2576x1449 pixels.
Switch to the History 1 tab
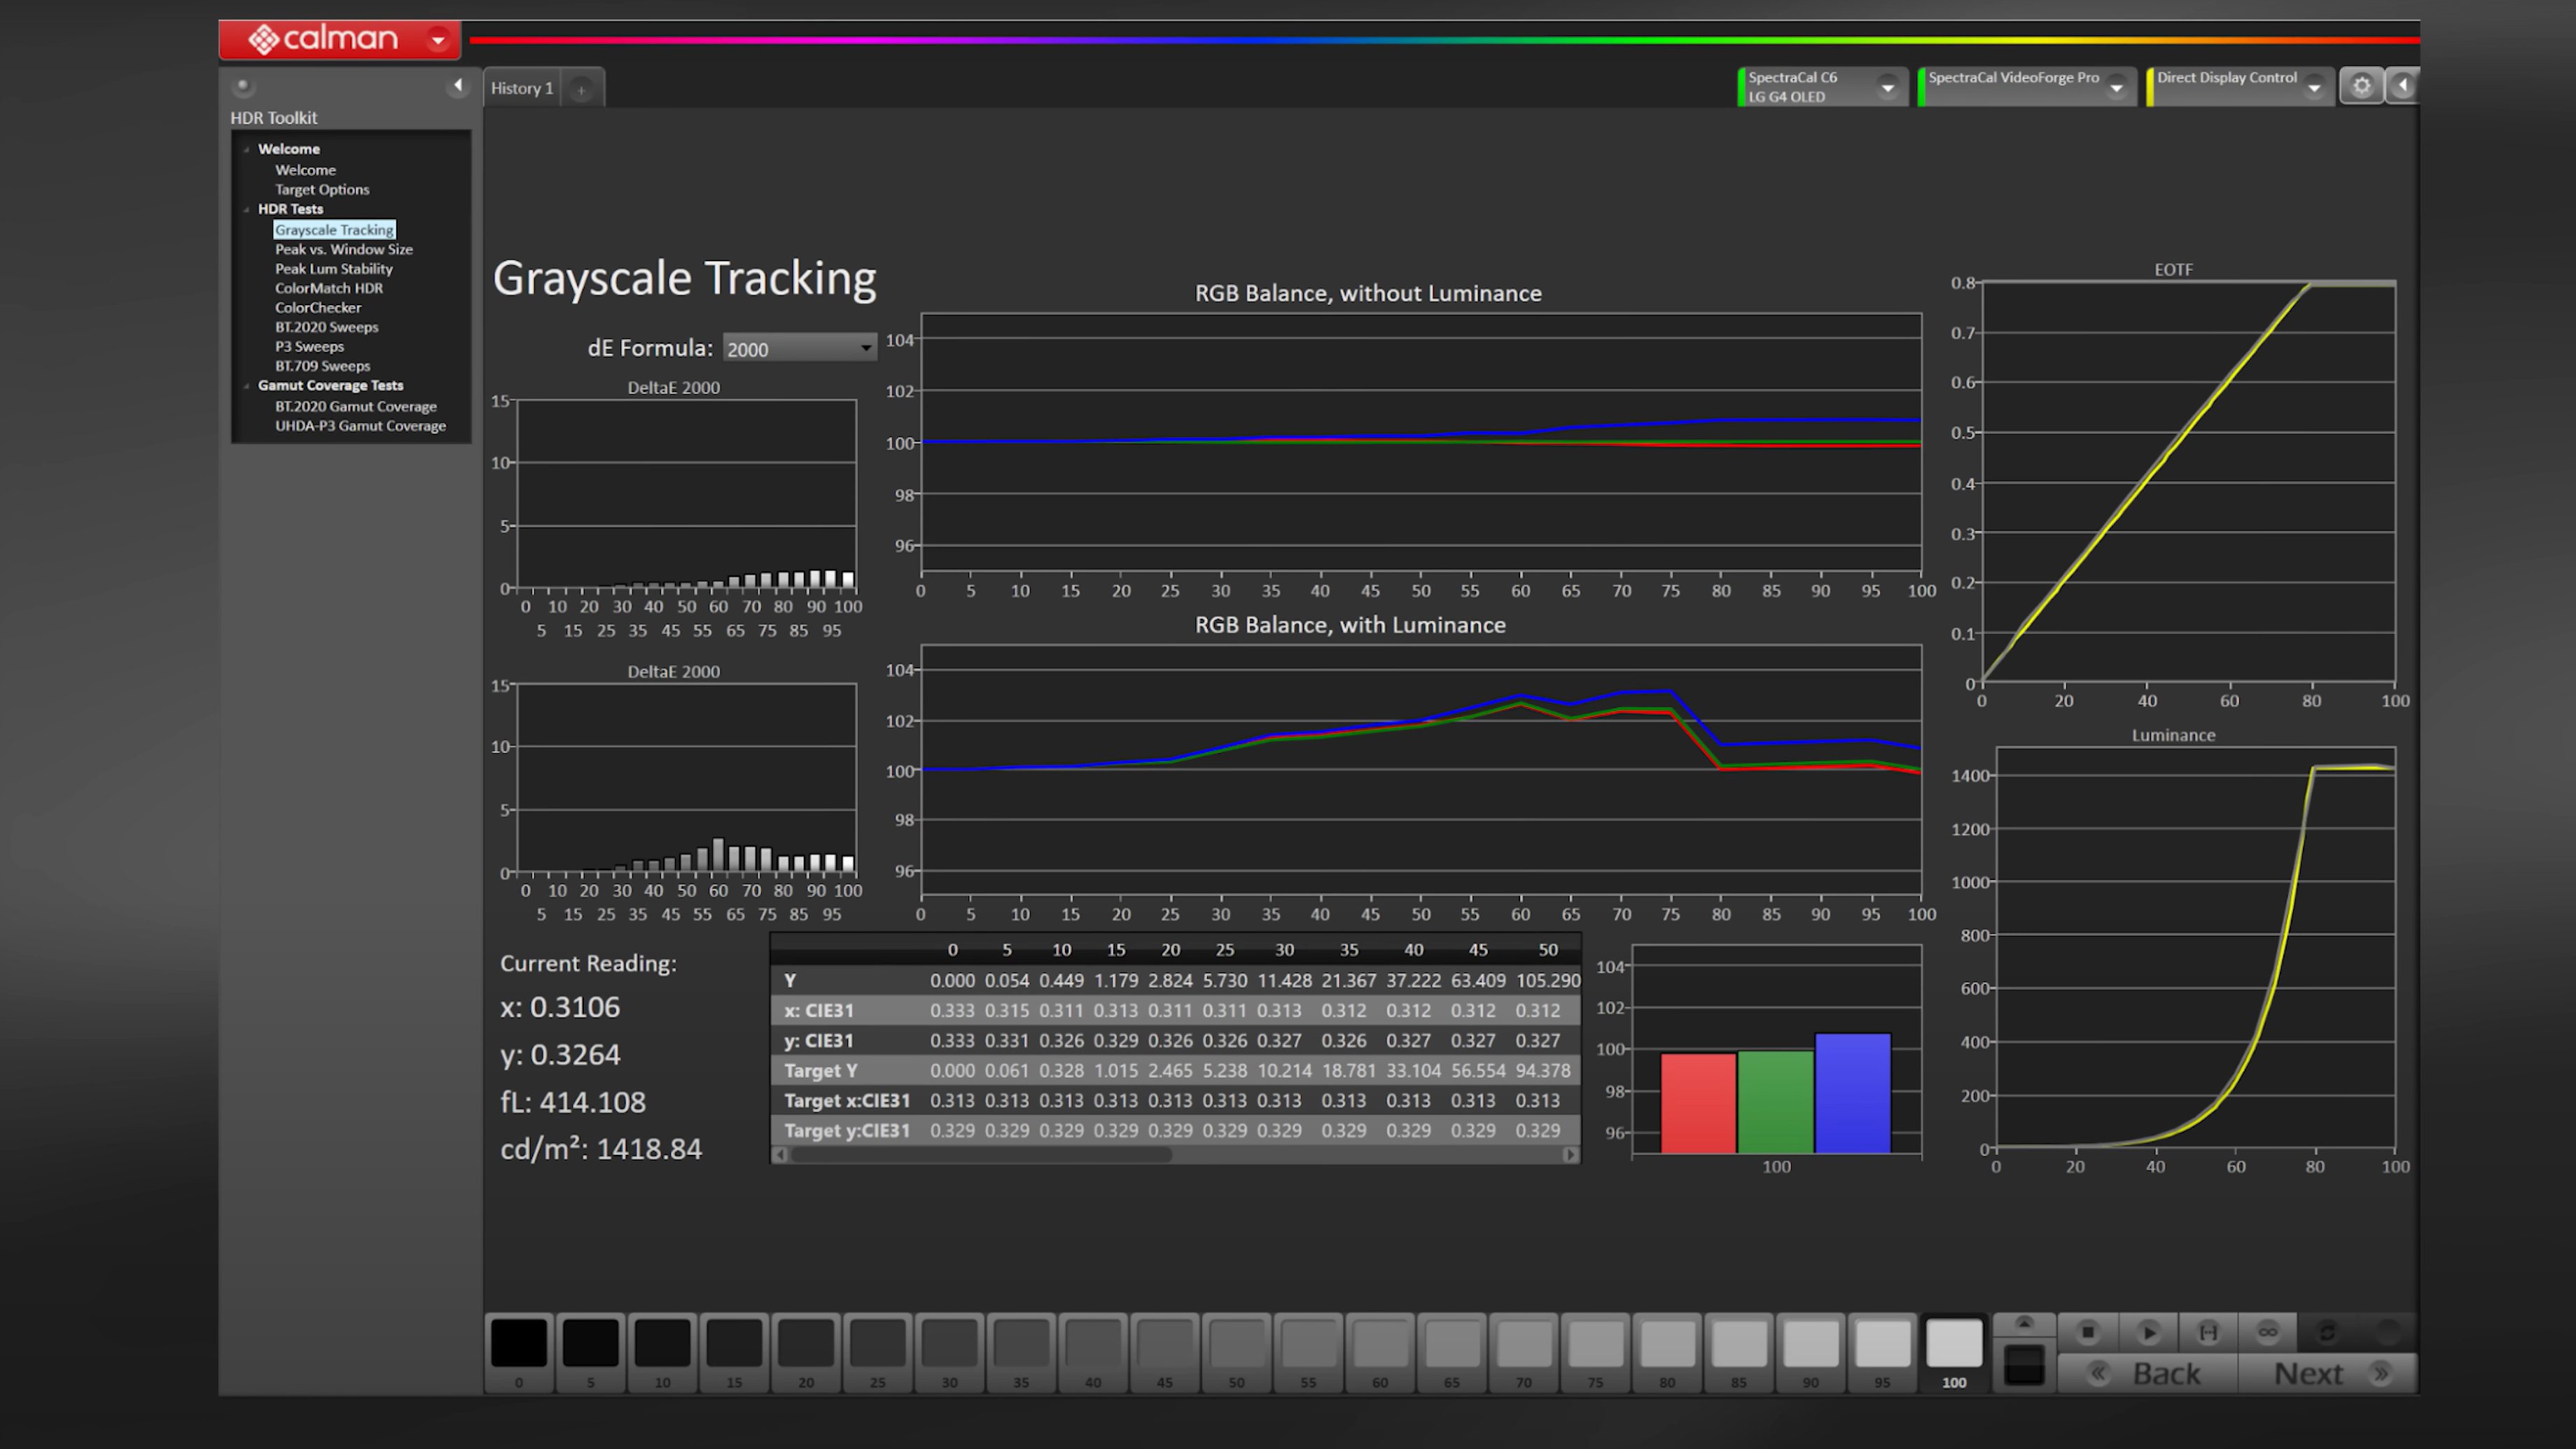(522, 88)
